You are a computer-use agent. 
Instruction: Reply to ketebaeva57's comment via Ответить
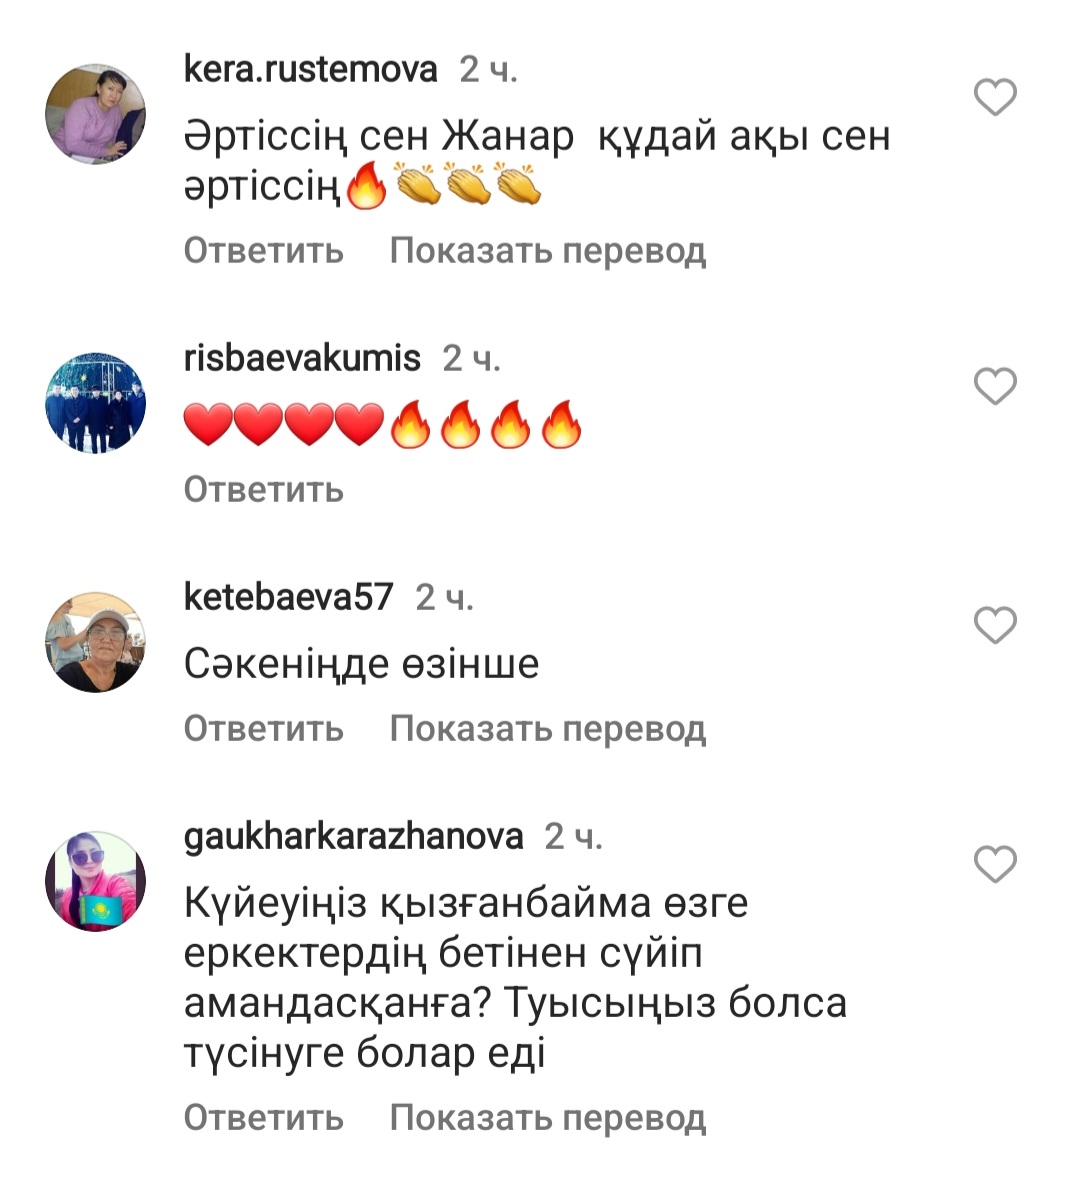[264, 729]
